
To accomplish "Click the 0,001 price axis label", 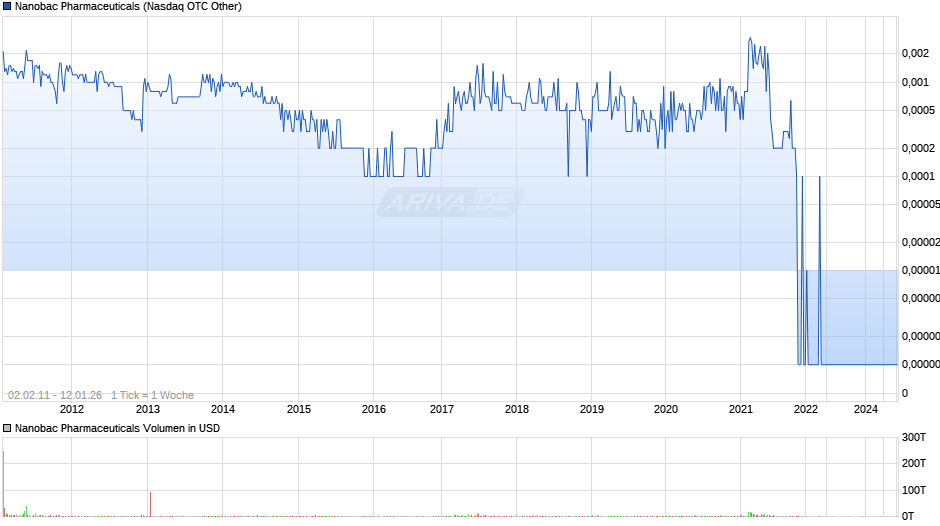I will [915, 82].
